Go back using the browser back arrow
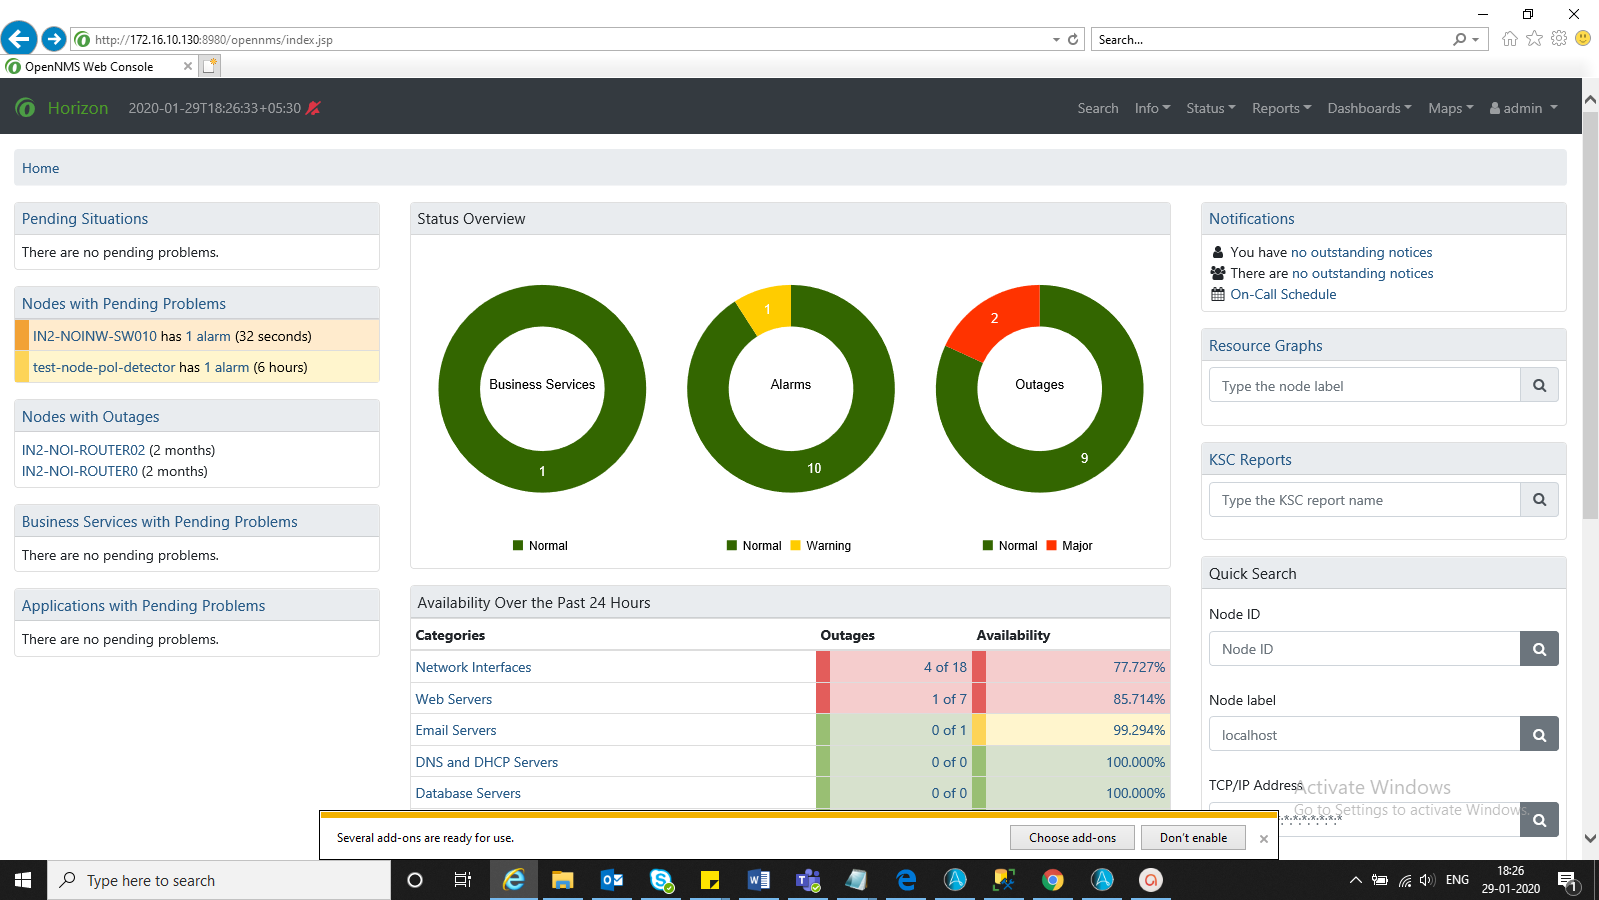1599x900 pixels. point(19,39)
